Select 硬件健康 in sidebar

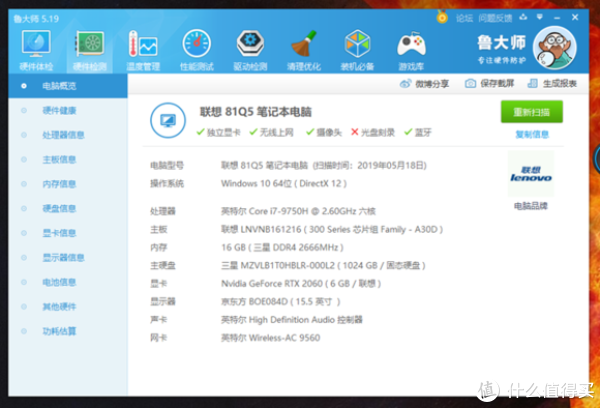68,111
